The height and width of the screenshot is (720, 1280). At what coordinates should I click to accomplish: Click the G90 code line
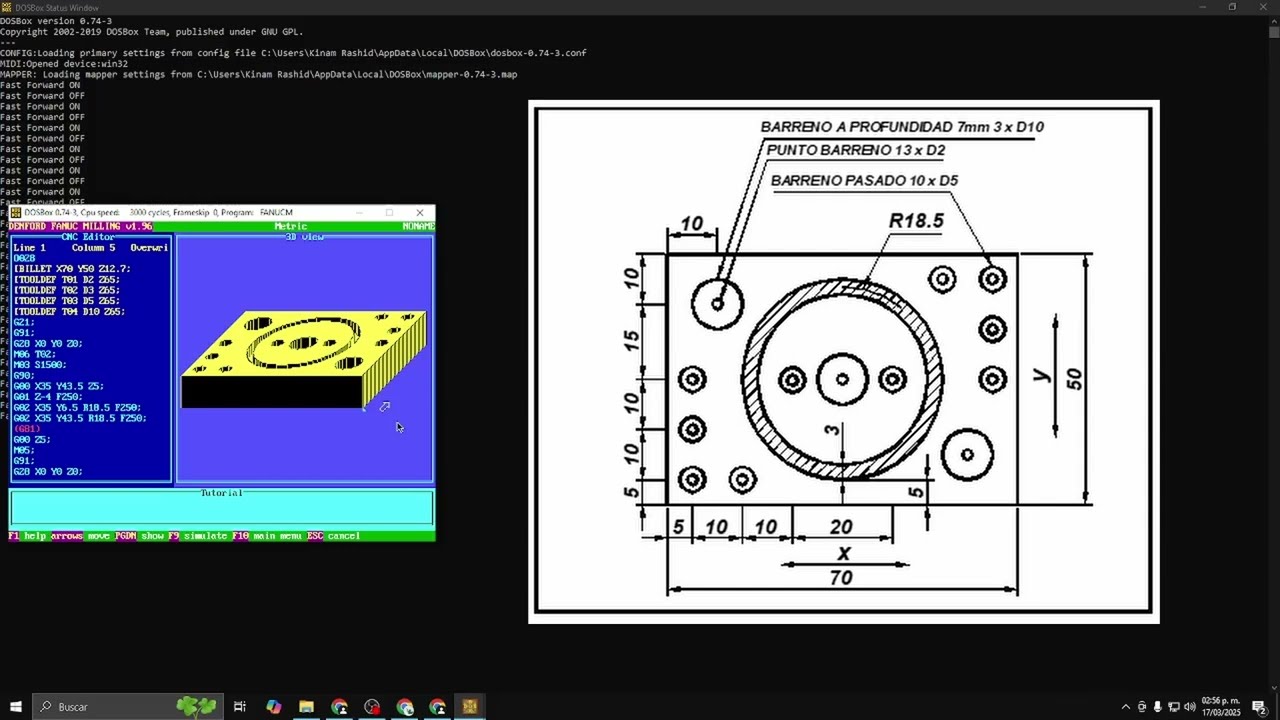pos(24,375)
